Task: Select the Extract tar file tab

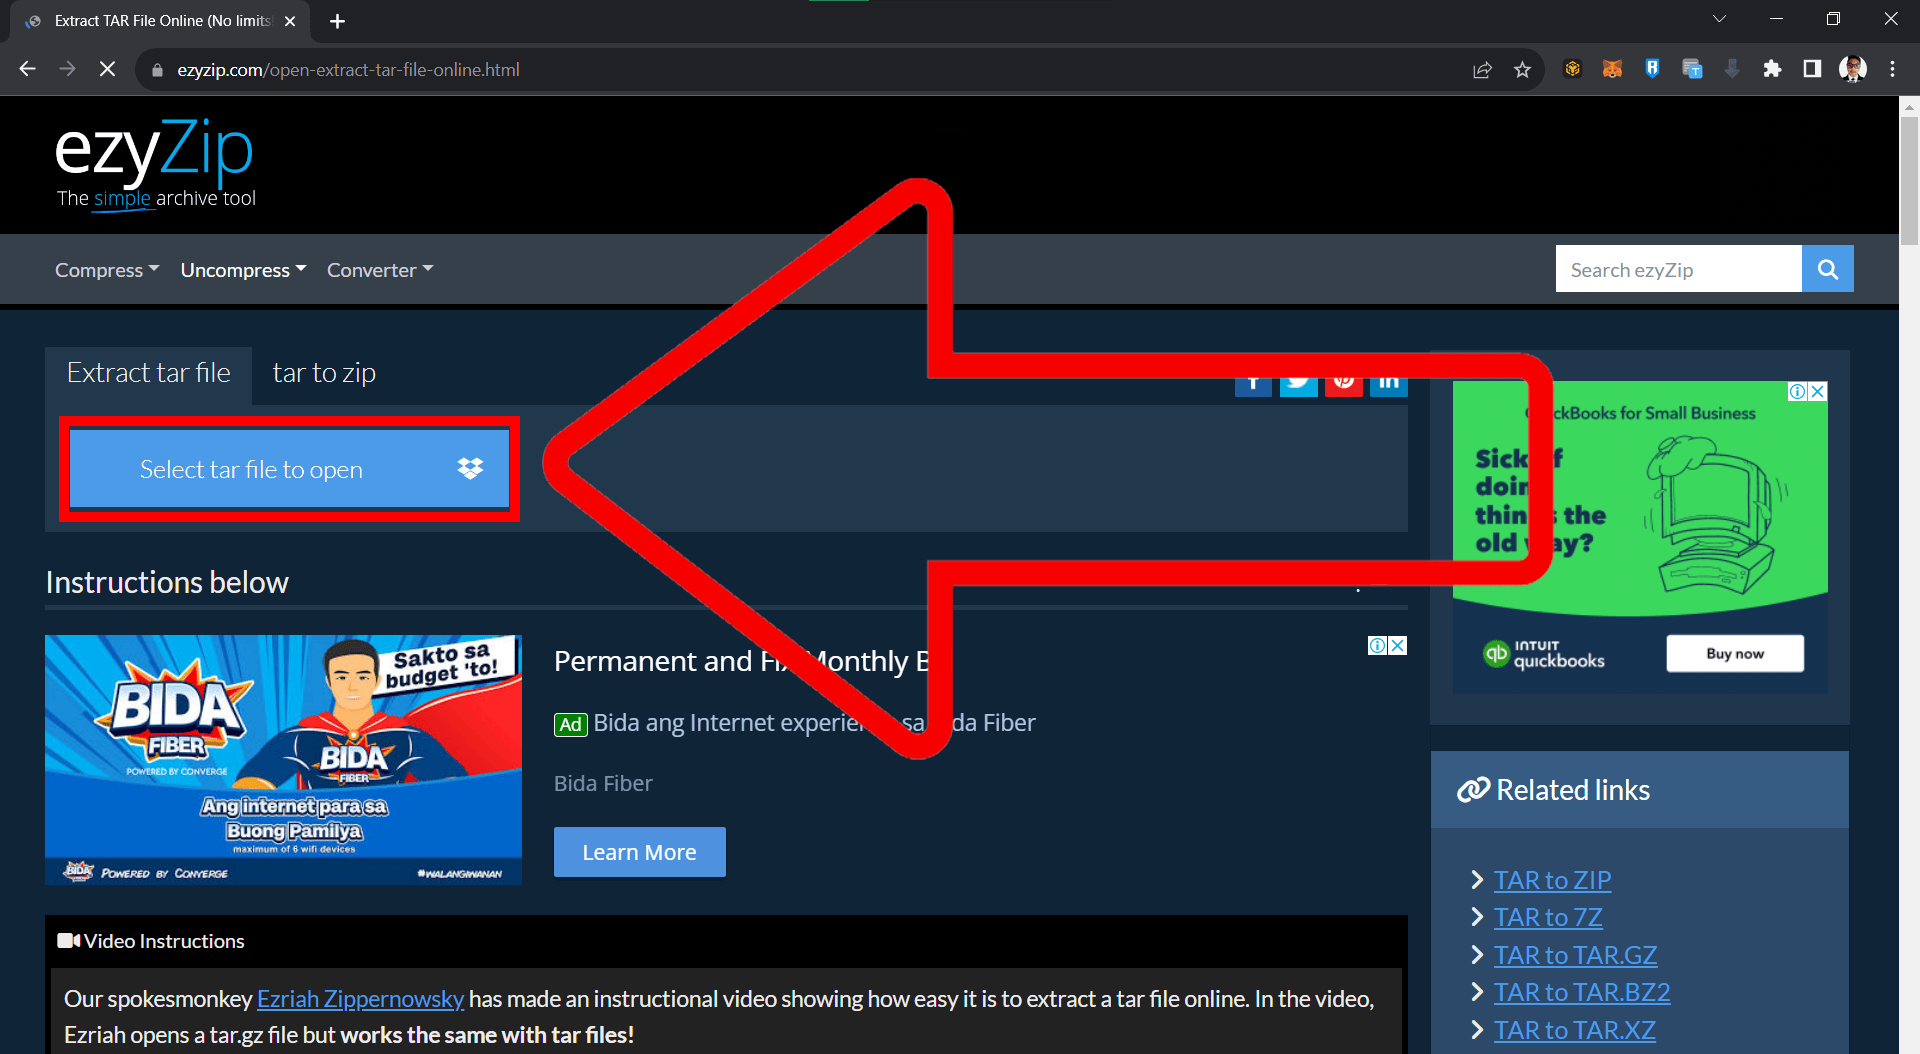Action: point(148,372)
